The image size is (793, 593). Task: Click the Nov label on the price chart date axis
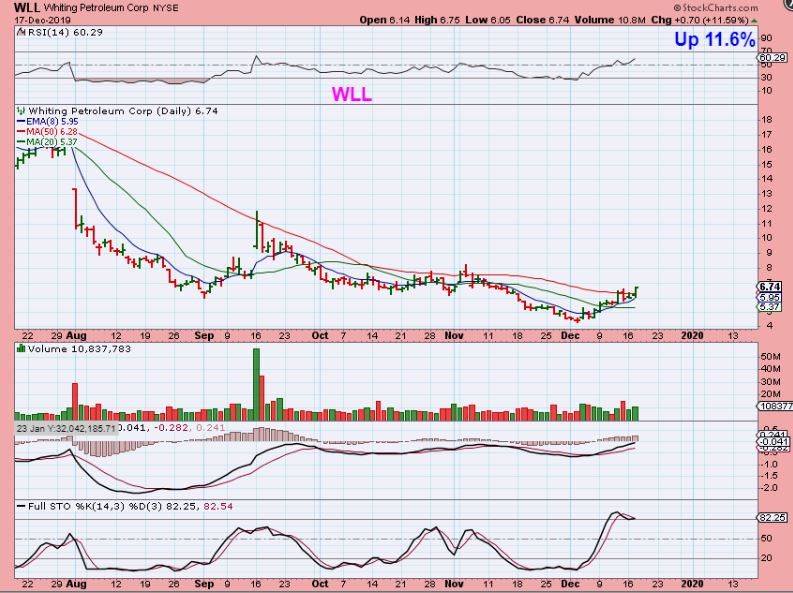454,336
